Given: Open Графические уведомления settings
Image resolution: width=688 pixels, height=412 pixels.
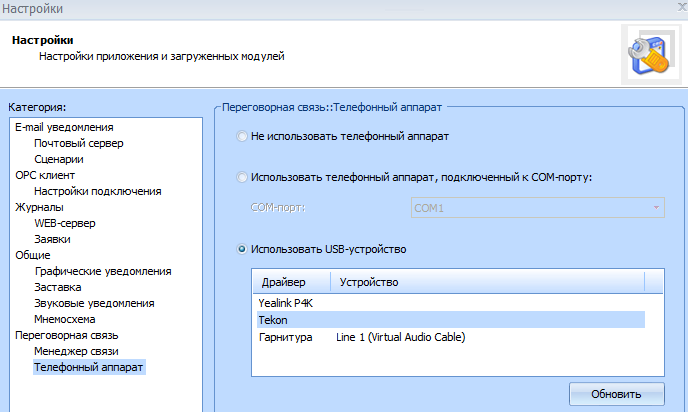Looking at the screenshot, I should click(102, 271).
